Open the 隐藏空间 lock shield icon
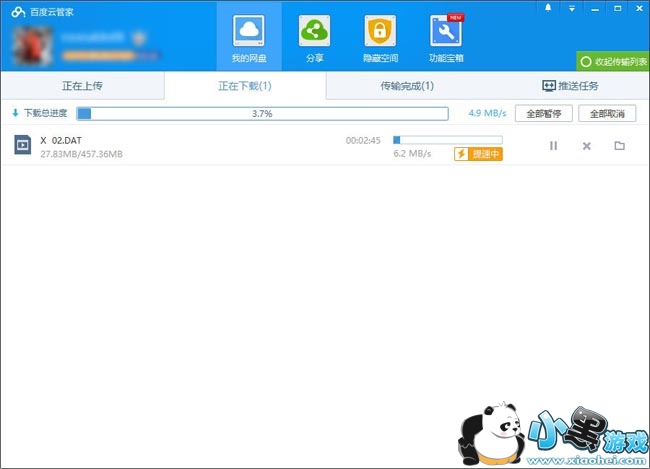This screenshot has width=650, height=469. point(380,31)
